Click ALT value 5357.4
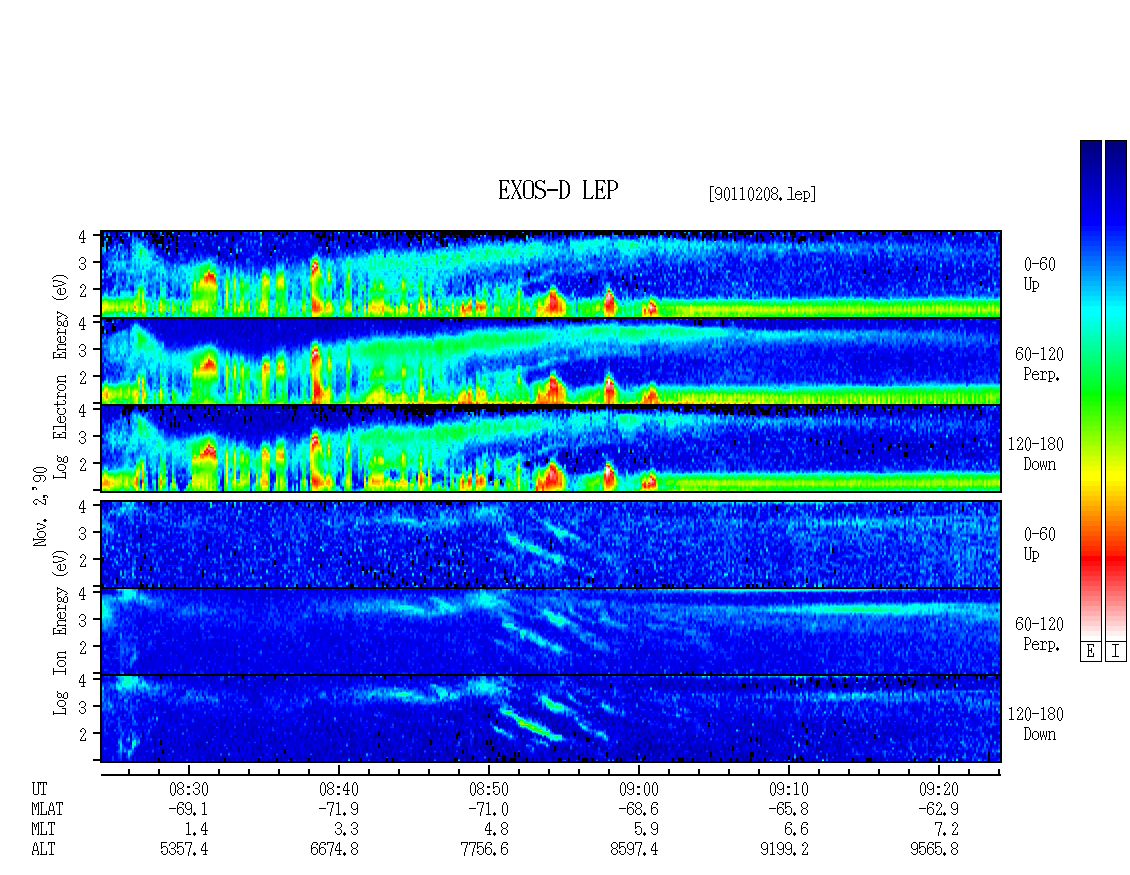The height and width of the screenshot is (875, 1130). (184, 849)
